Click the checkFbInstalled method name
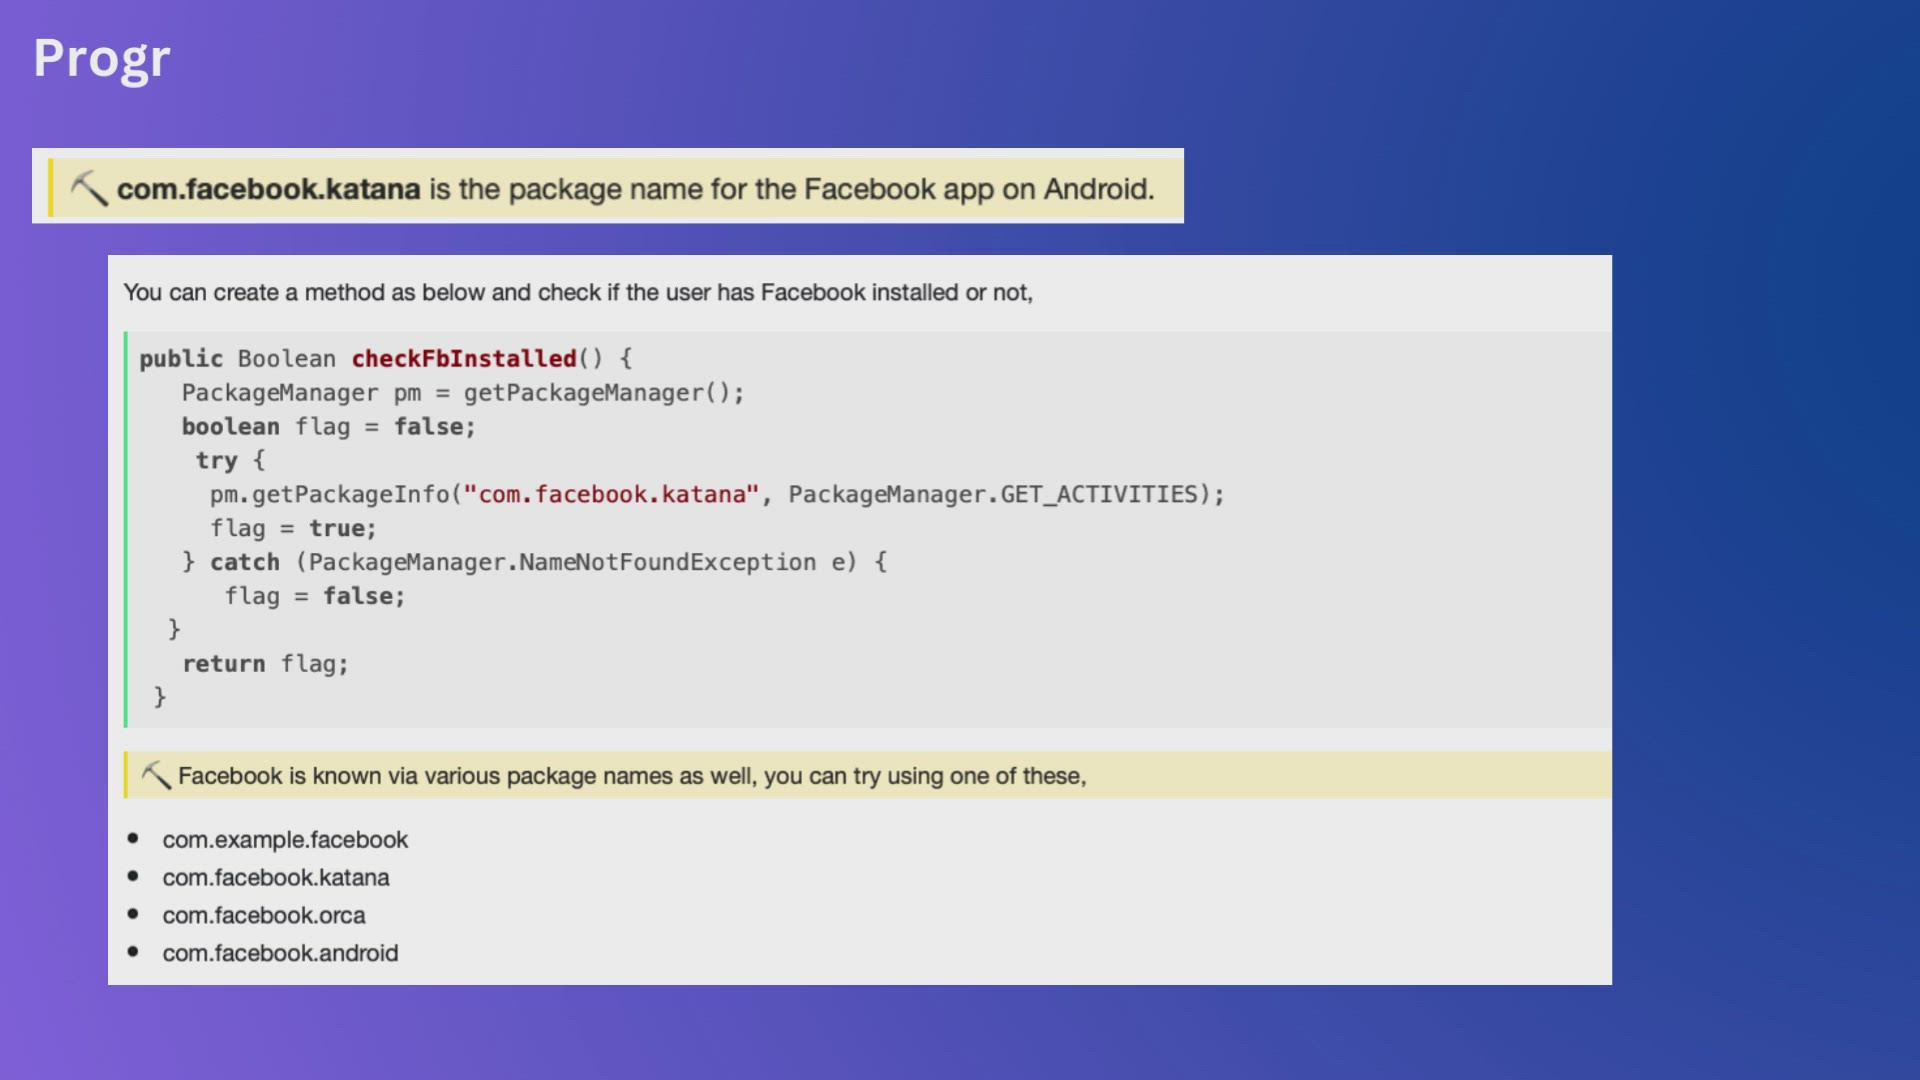The width and height of the screenshot is (1920, 1080). (x=464, y=359)
